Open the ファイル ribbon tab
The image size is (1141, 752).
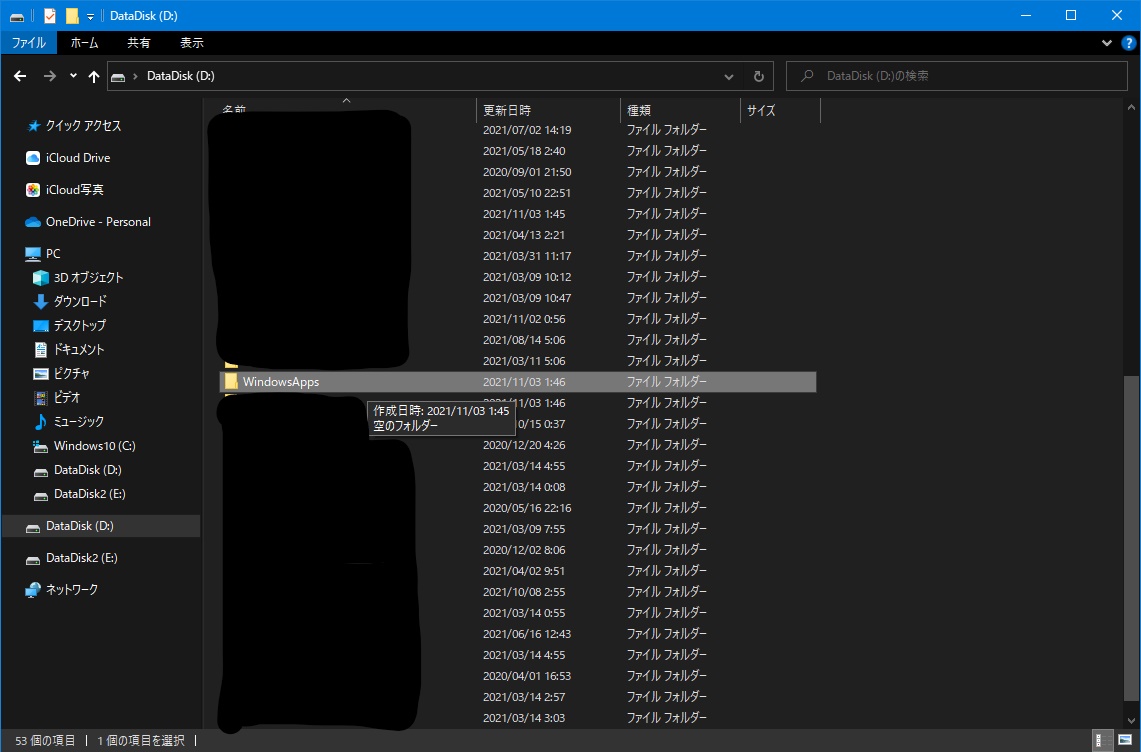[x=28, y=43]
